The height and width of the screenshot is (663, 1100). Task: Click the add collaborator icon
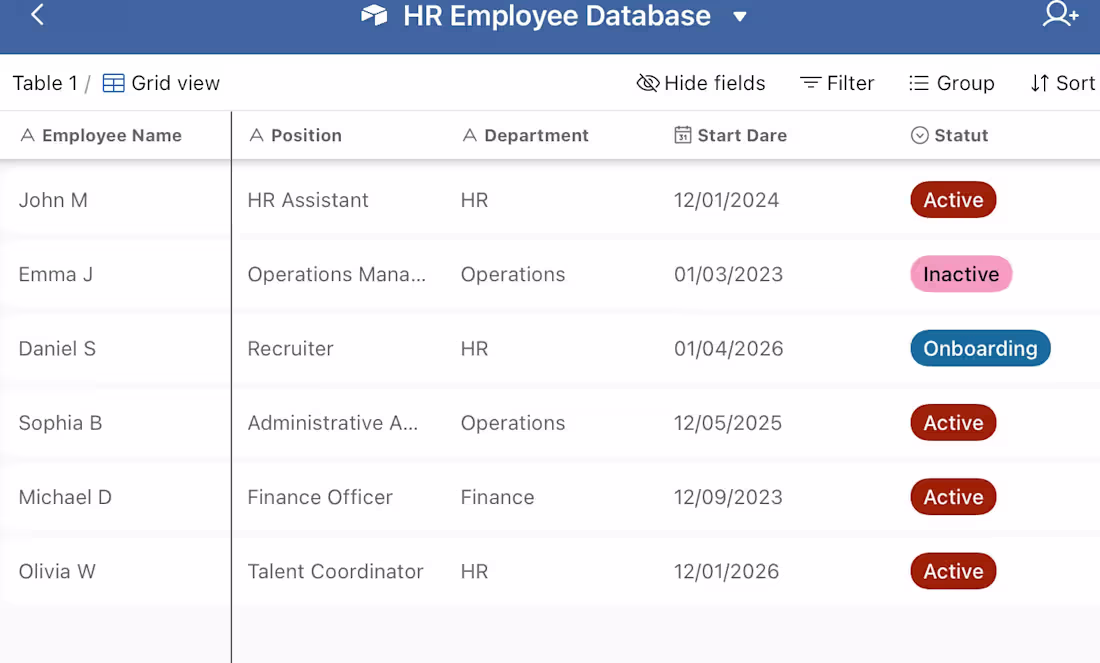click(1060, 16)
